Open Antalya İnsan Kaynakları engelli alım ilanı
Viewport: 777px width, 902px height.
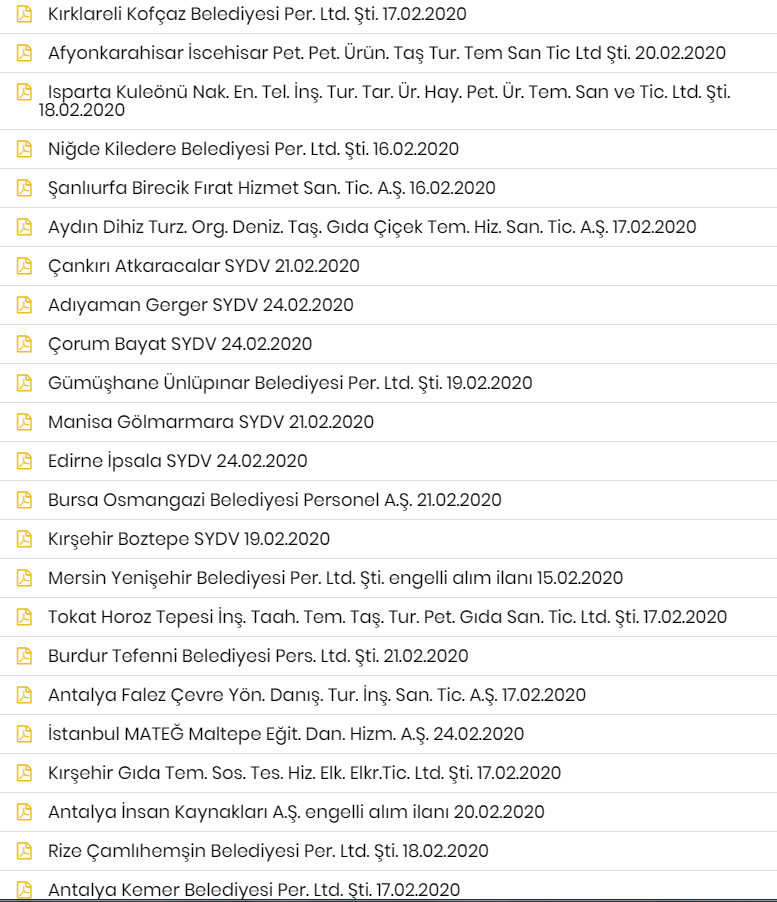tap(296, 812)
